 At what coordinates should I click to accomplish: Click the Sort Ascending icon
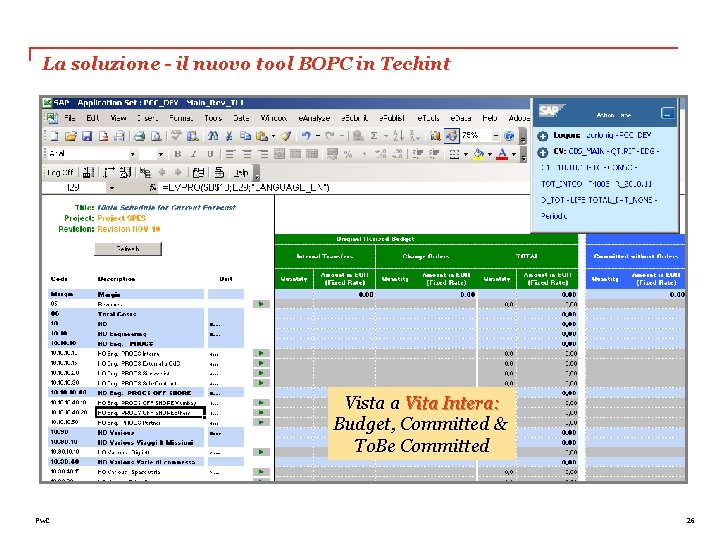click(398, 136)
